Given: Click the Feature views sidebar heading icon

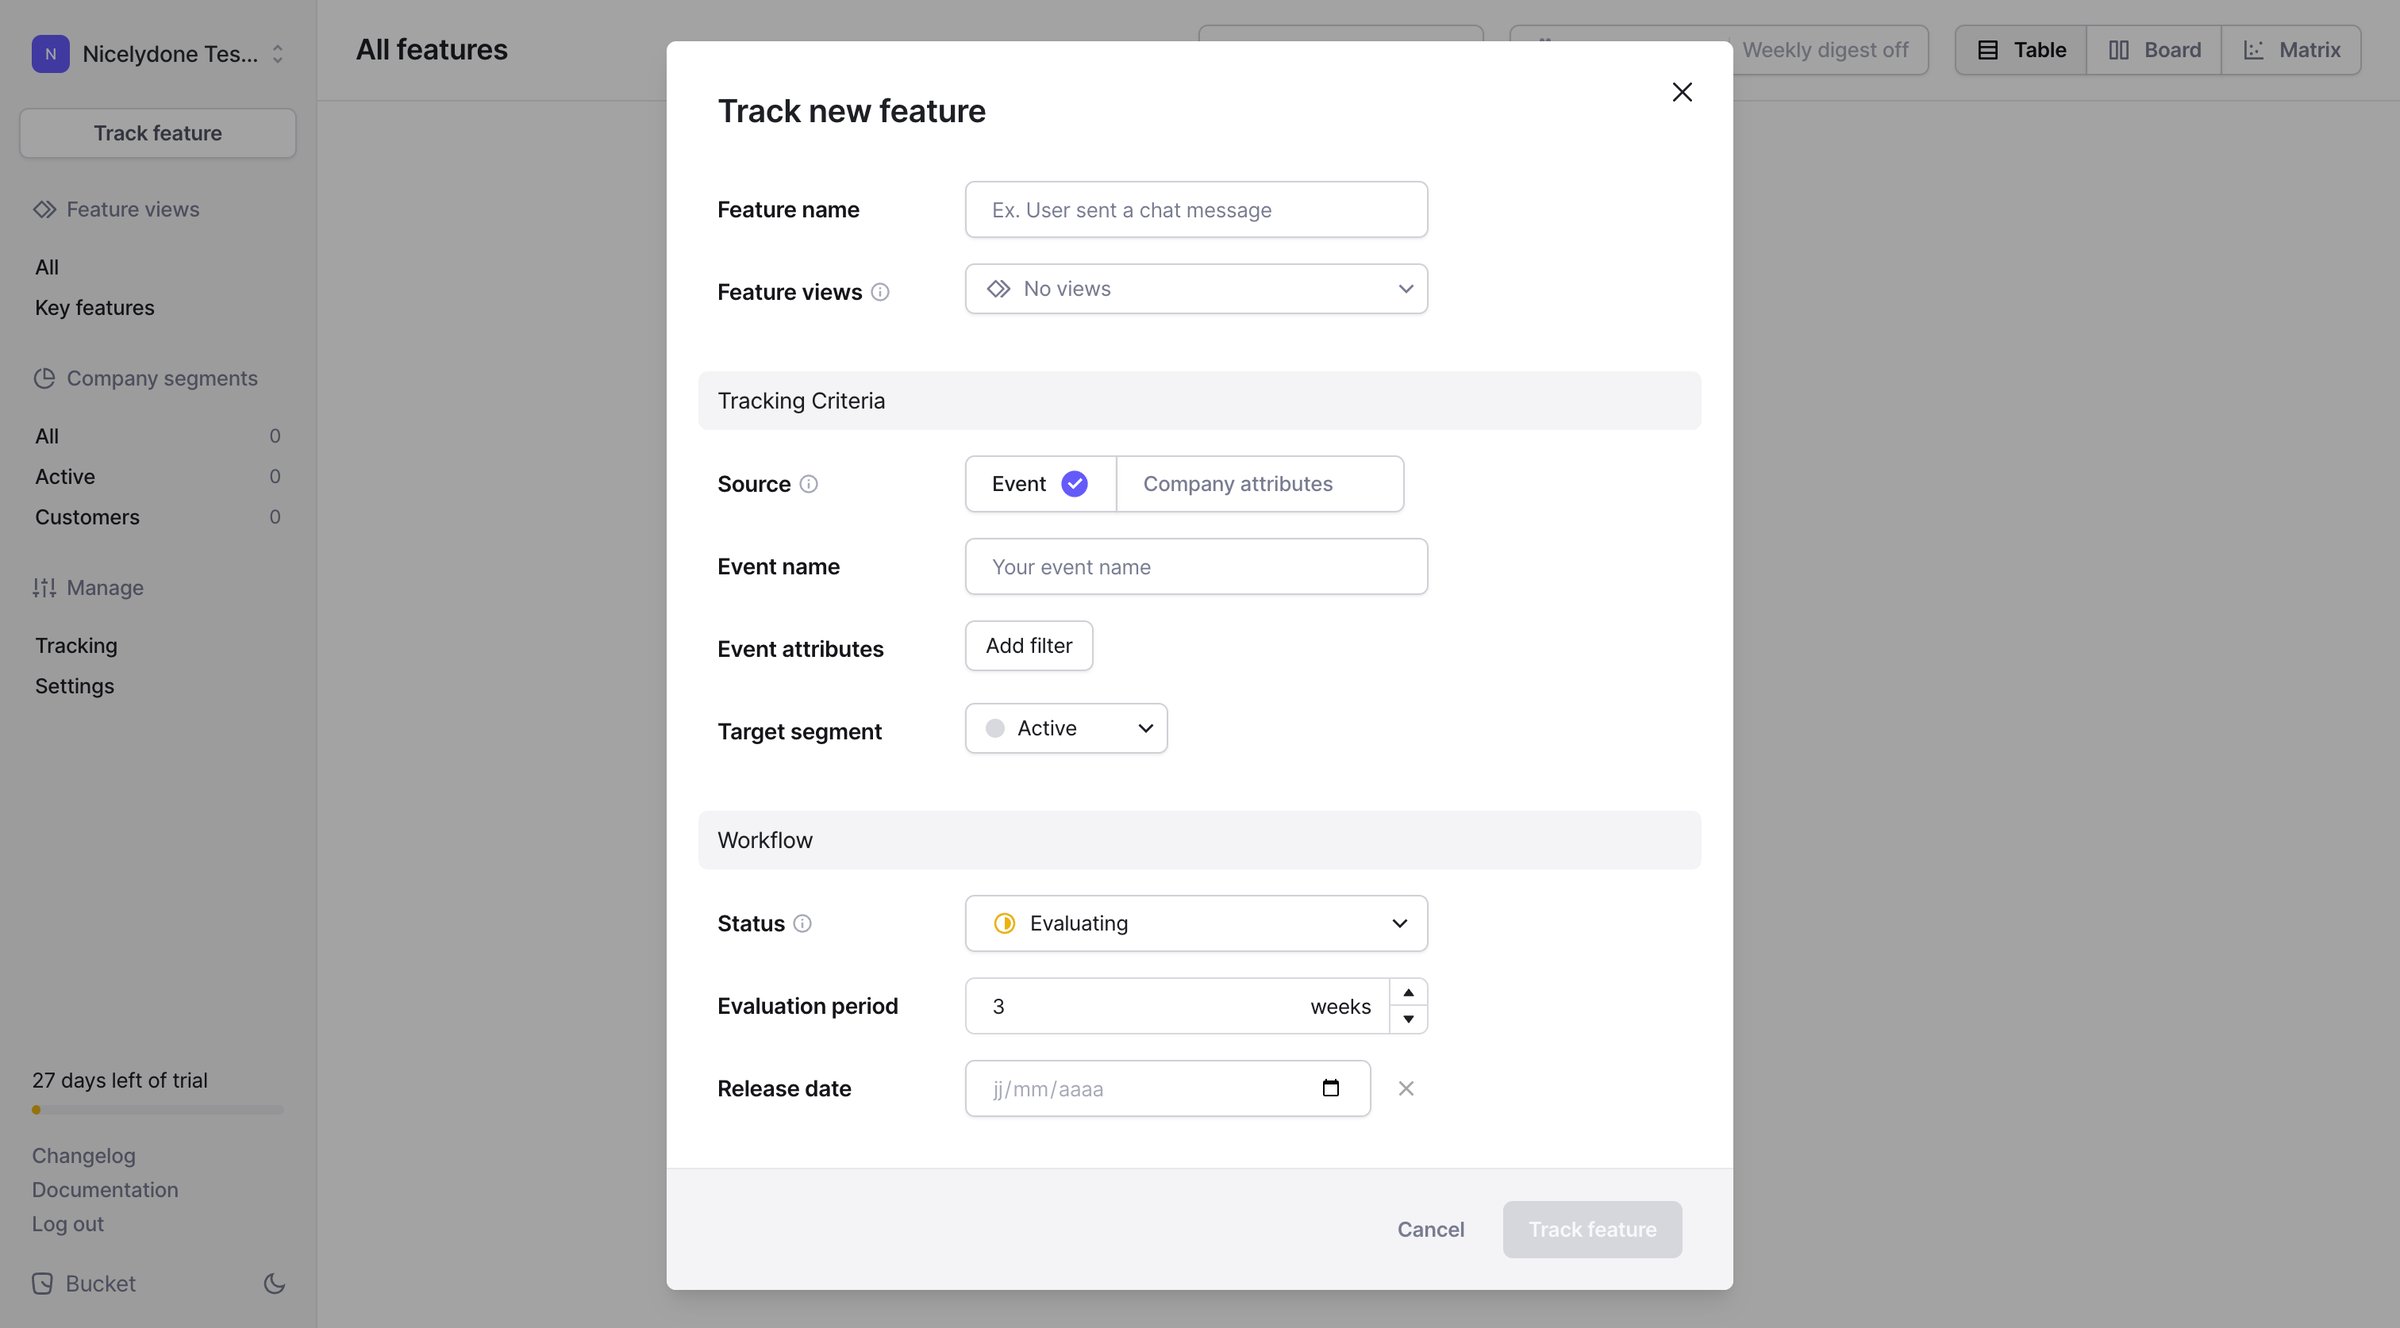Looking at the screenshot, I should click(x=44, y=209).
